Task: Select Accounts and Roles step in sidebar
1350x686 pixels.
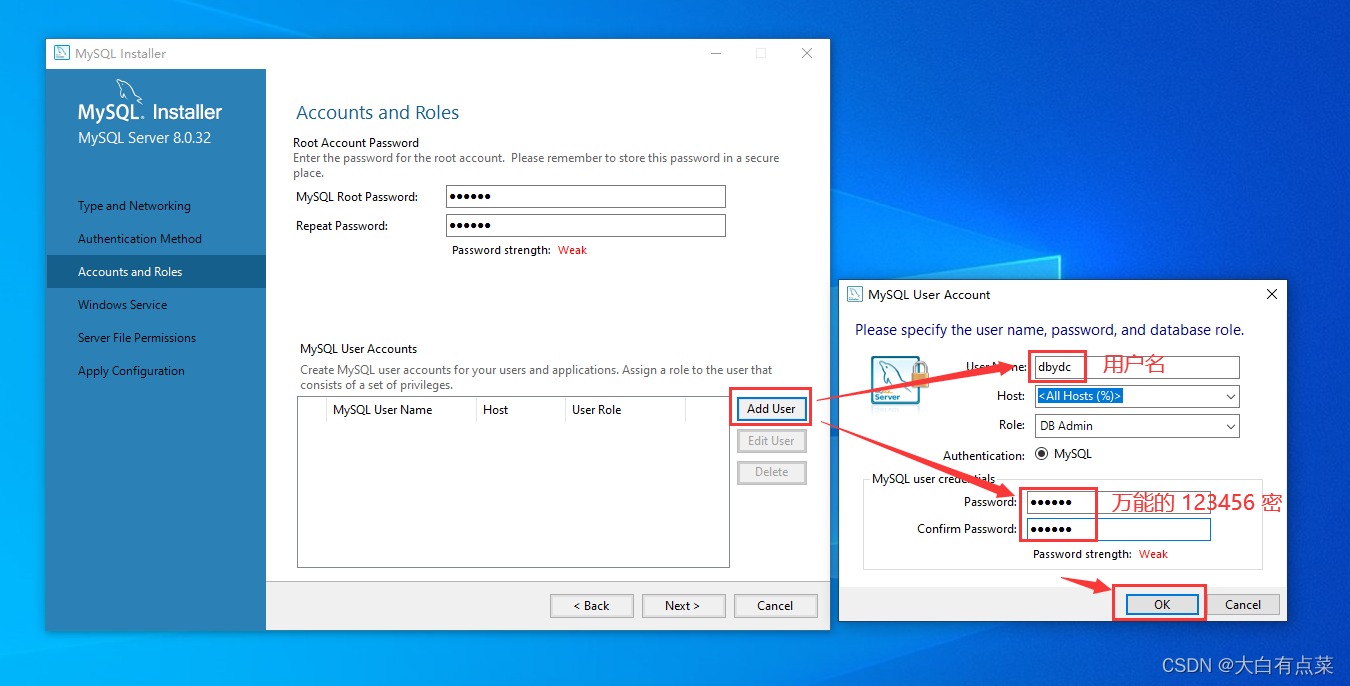Action: [156, 272]
